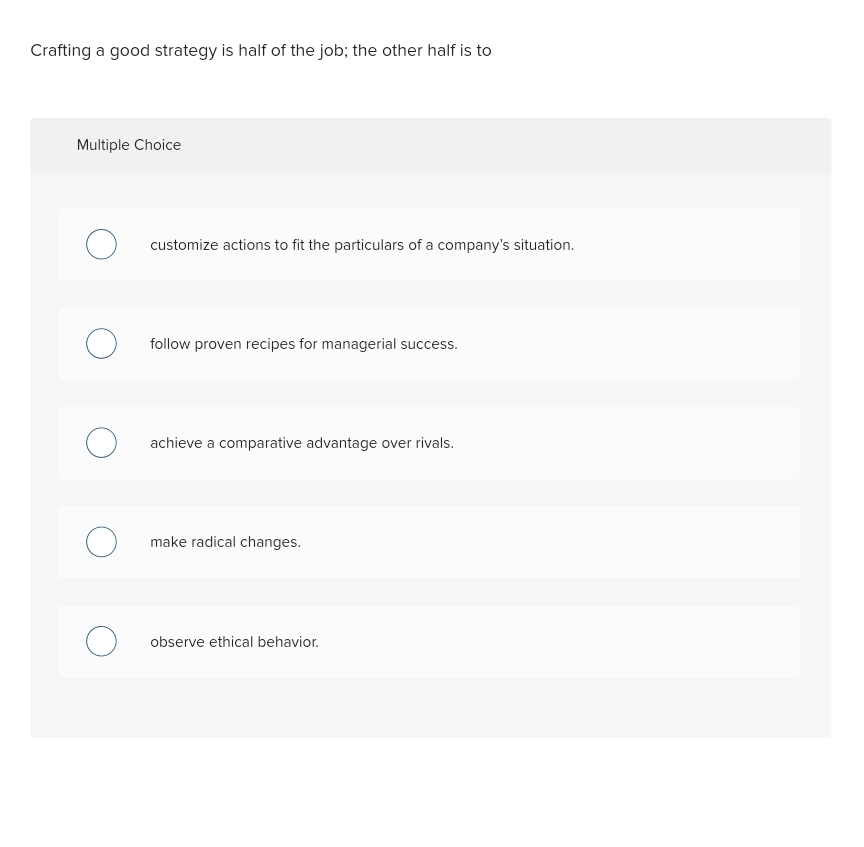Click the Multiple Choice header label

pos(129,145)
